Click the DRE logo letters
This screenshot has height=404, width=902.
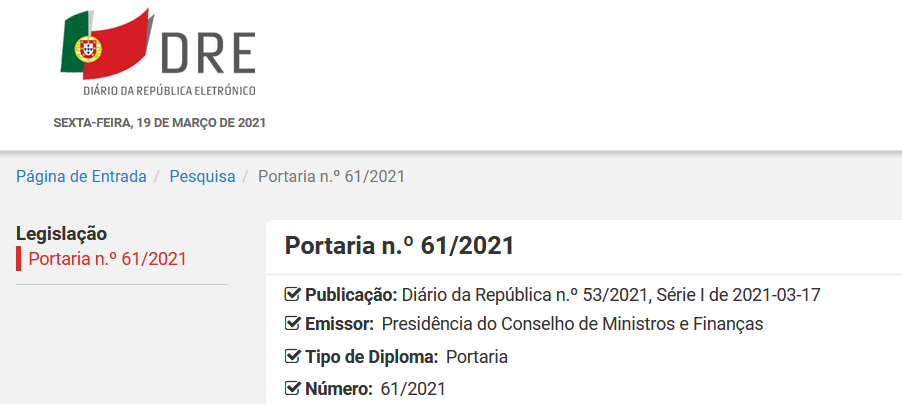[x=208, y=54]
